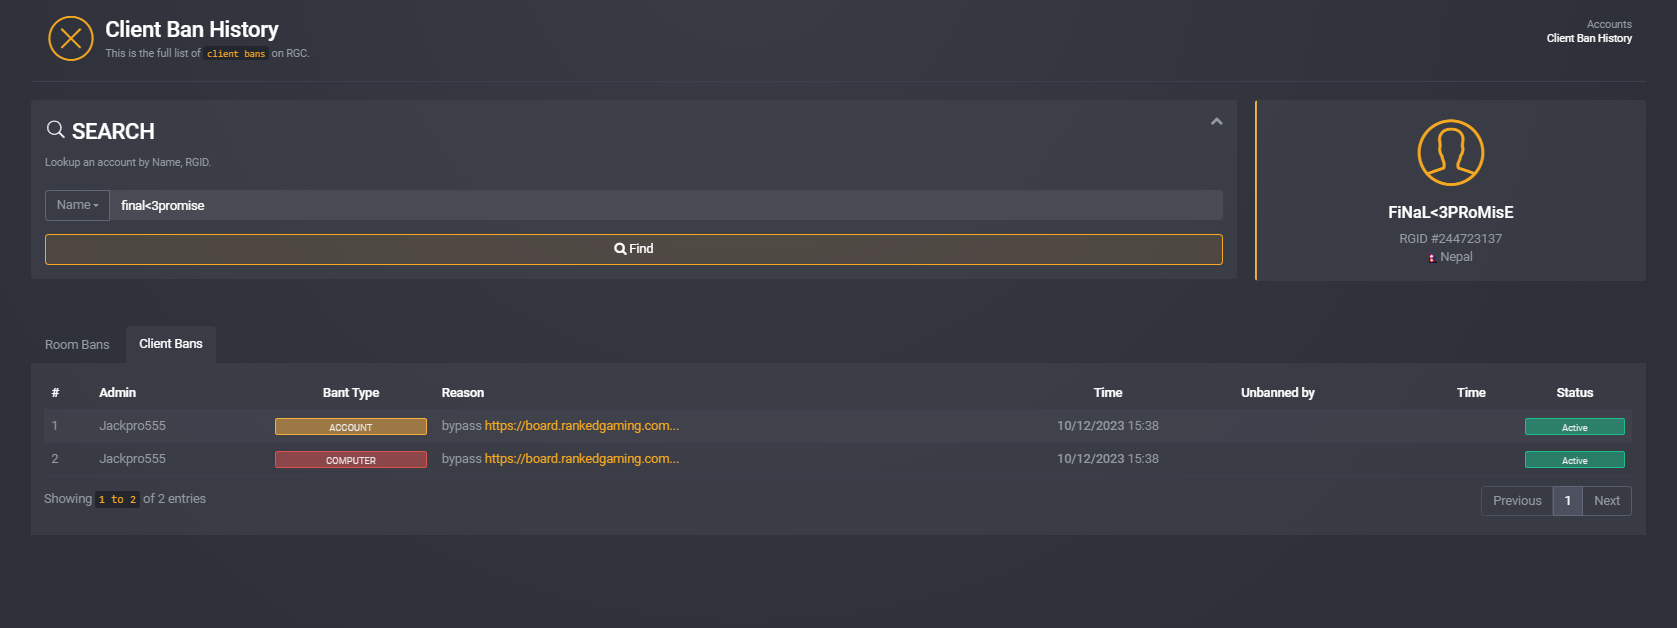Click the Nepal flag icon
Image resolution: width=1677 pixels, height=628 pixels.
pyautogui.click(x=1432, y=258)
